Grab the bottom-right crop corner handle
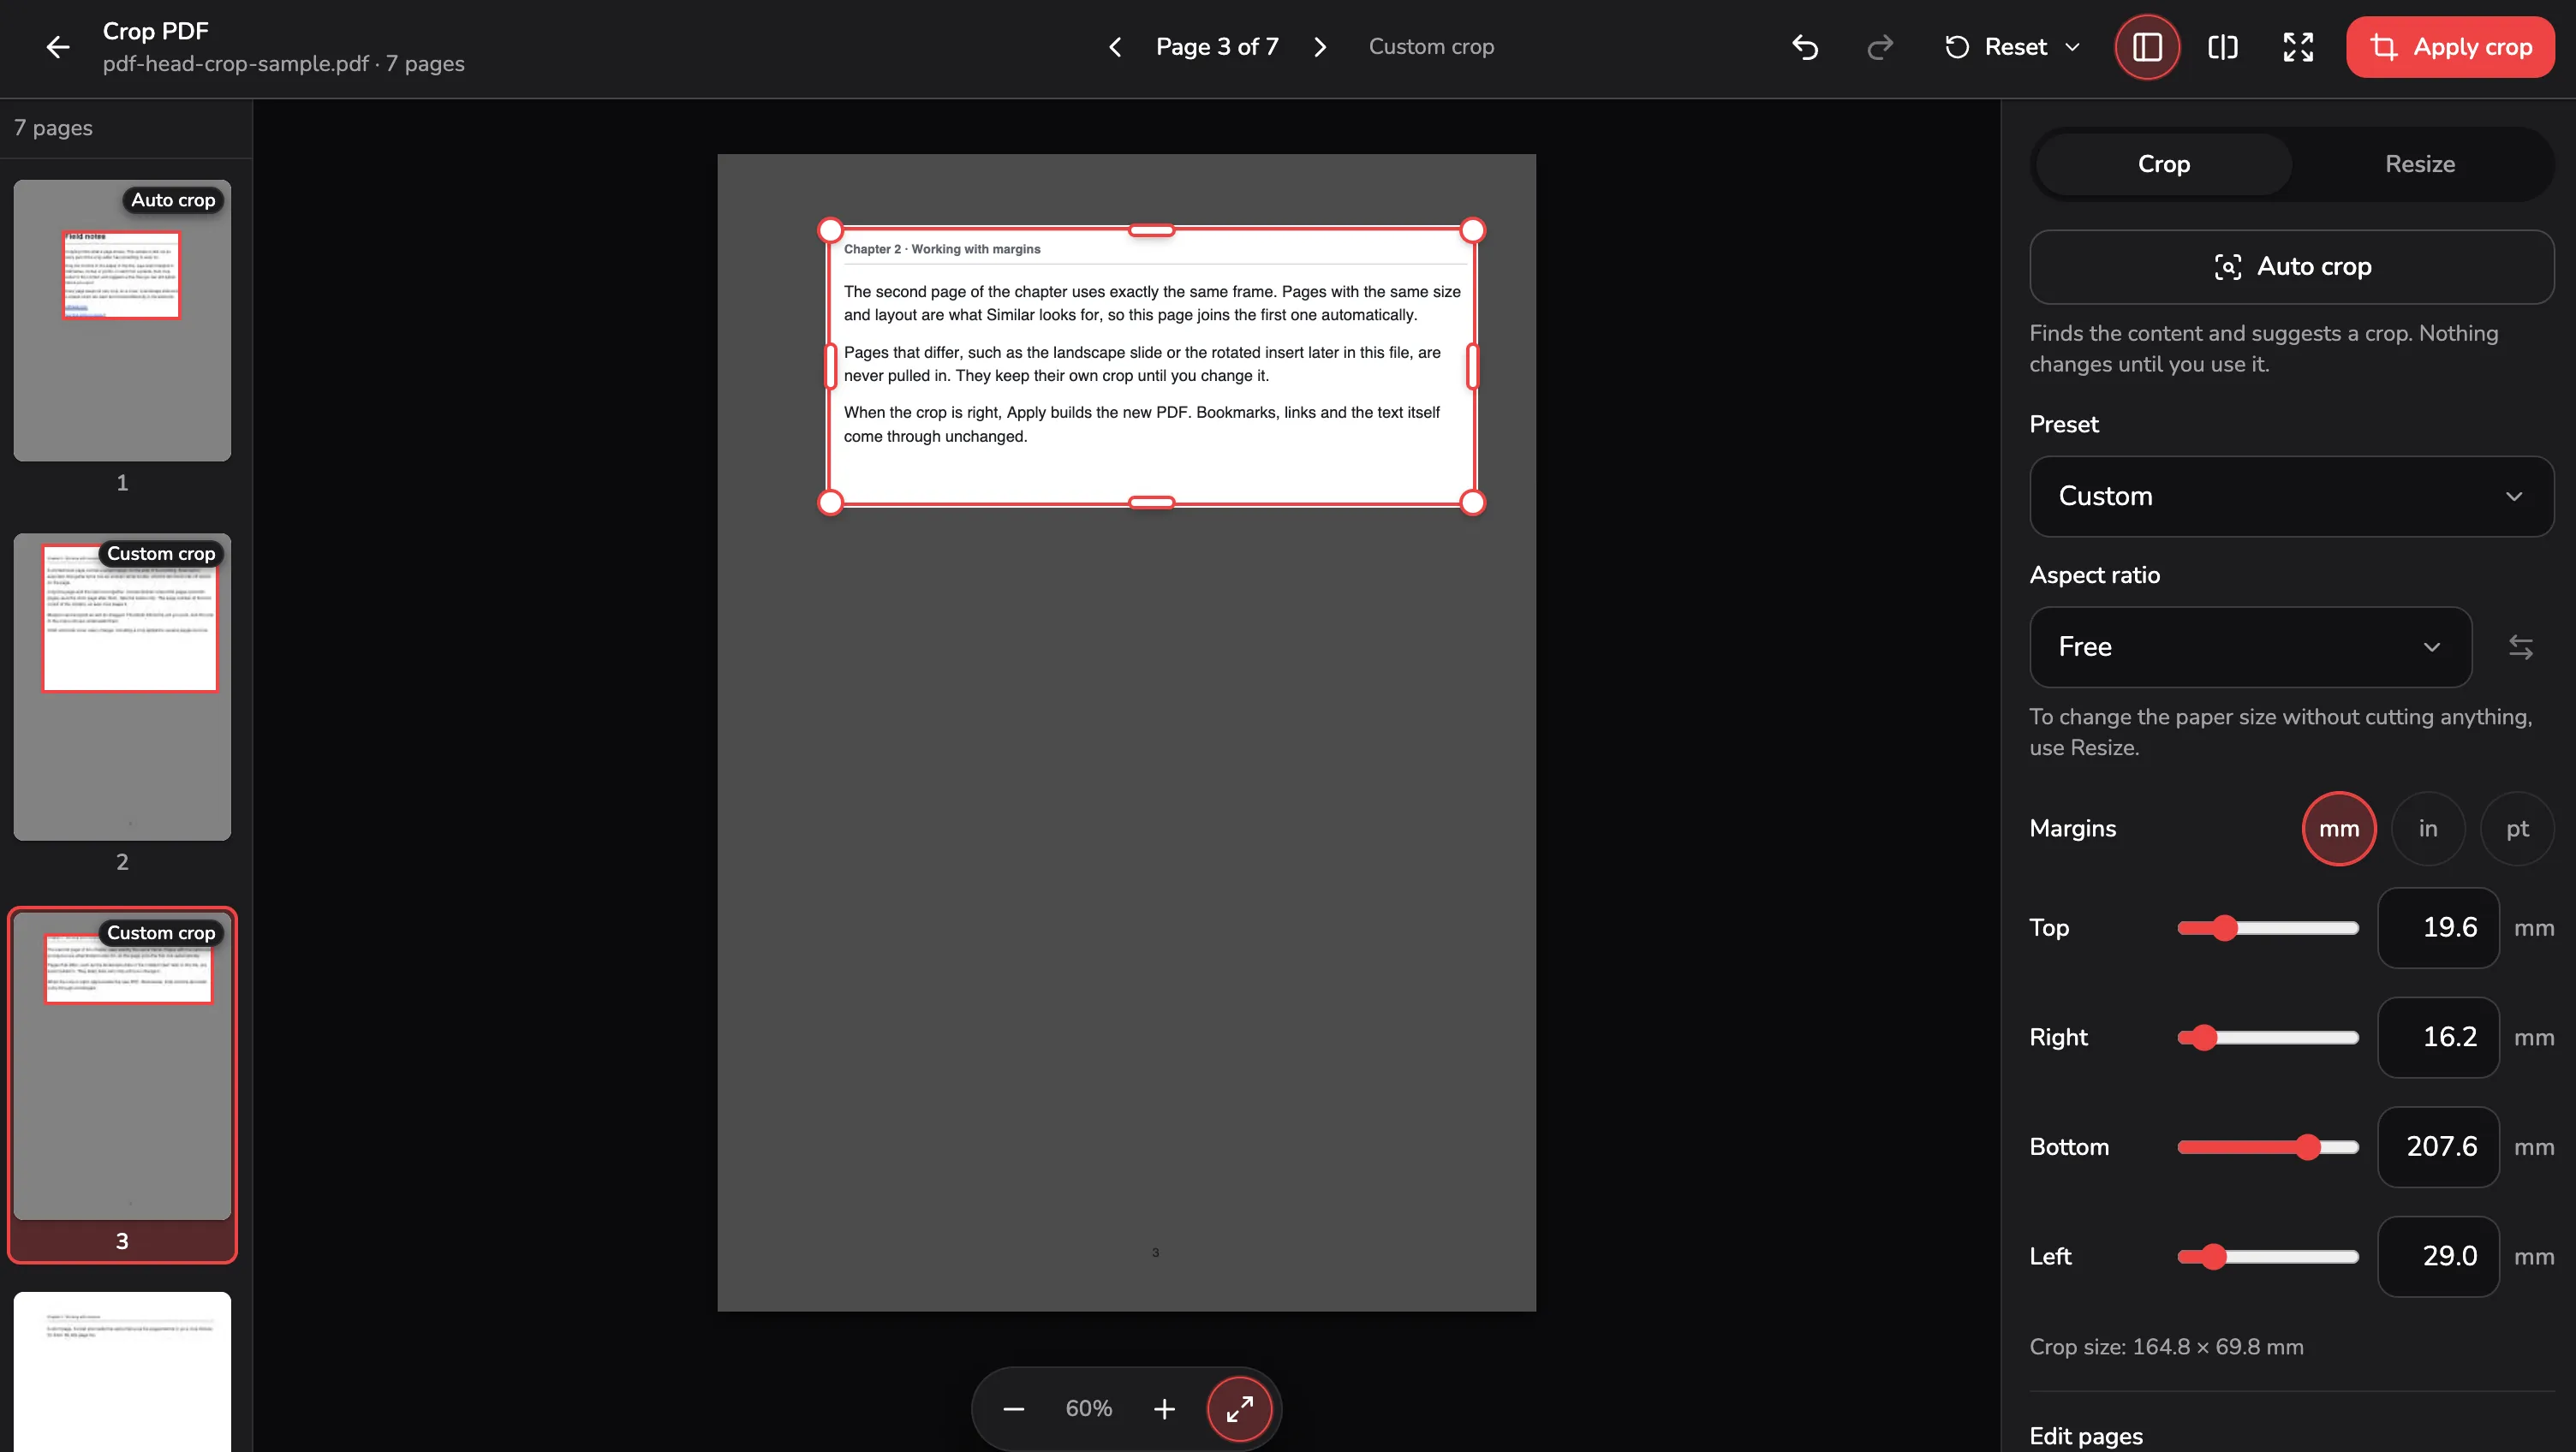Viewport: 2576px width, 1452px height. (x=1472, y=502)
